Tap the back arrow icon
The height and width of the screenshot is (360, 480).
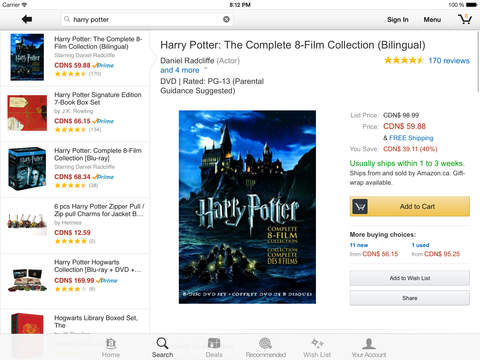[27, 19]
